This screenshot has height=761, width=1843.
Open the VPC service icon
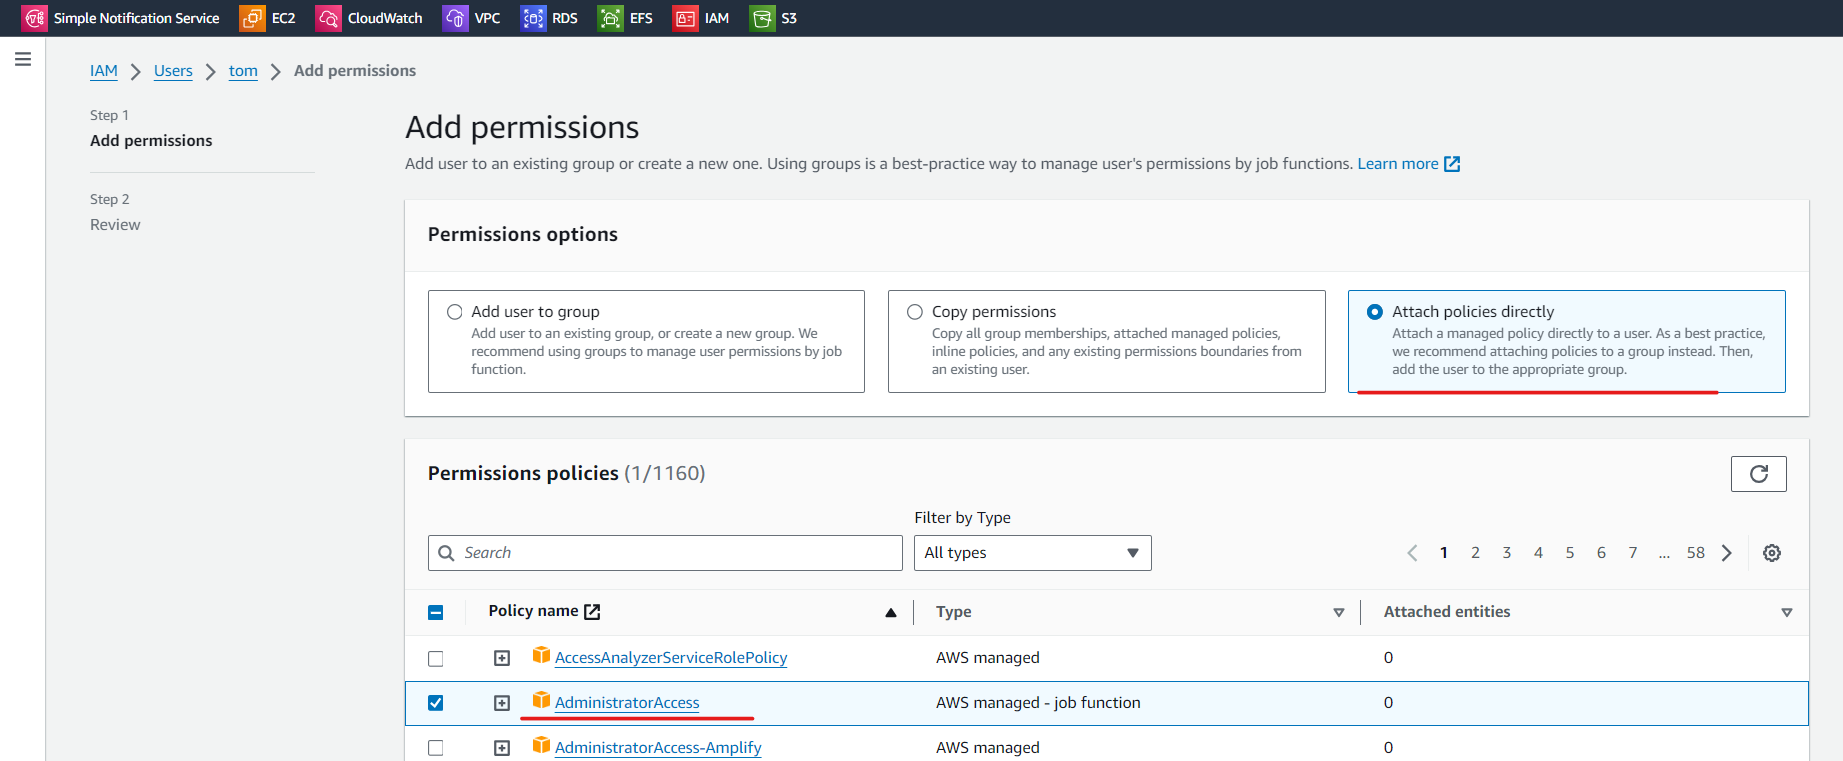[x=455, y=18]
